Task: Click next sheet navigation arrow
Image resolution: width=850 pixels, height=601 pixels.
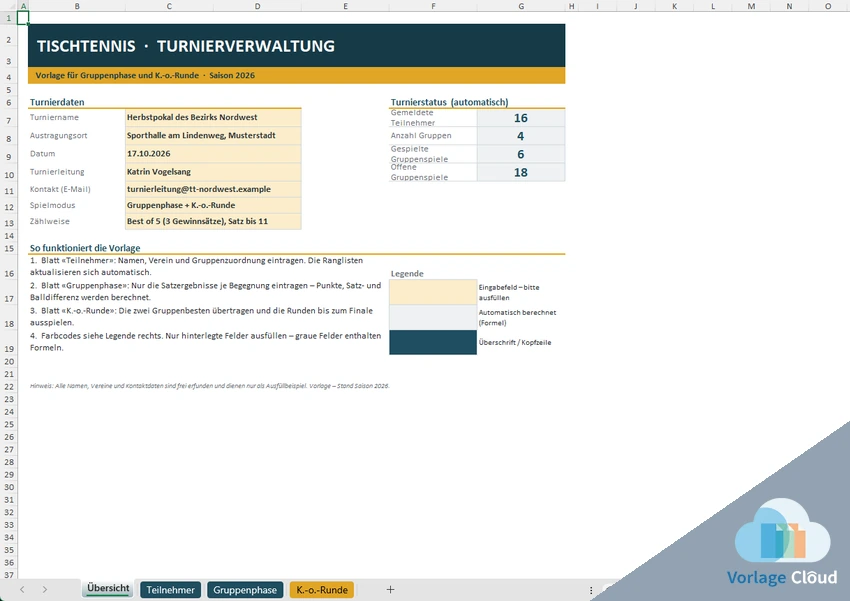Action: (x=44, y=590)
